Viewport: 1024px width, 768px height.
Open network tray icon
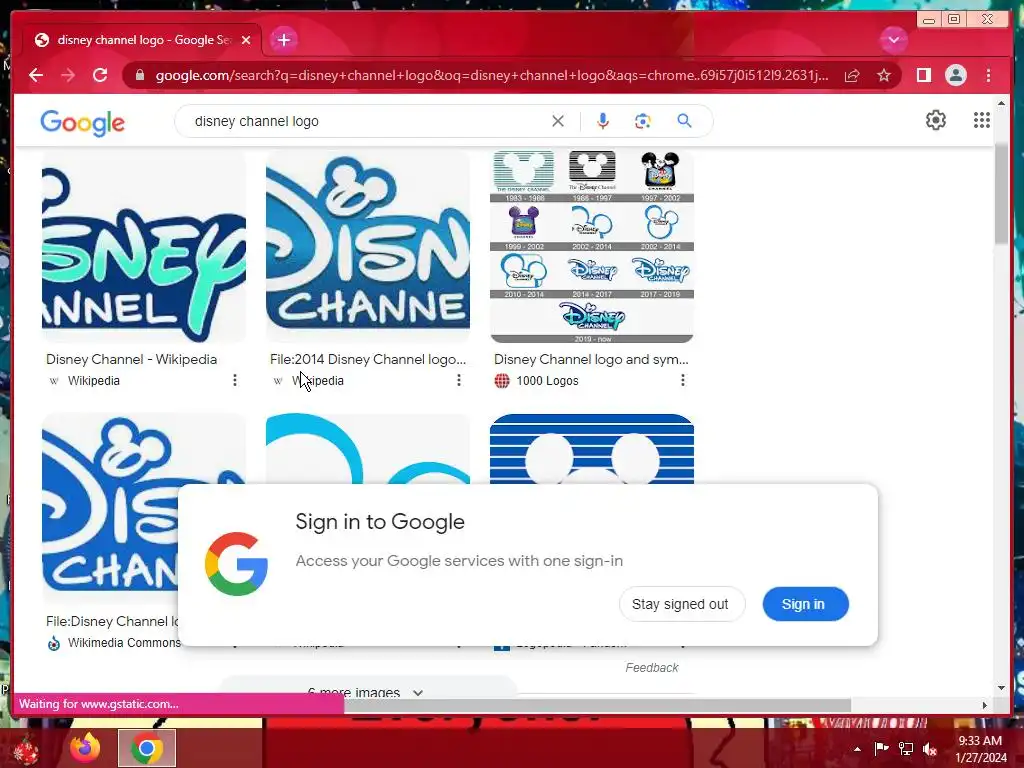pos(906,748)
